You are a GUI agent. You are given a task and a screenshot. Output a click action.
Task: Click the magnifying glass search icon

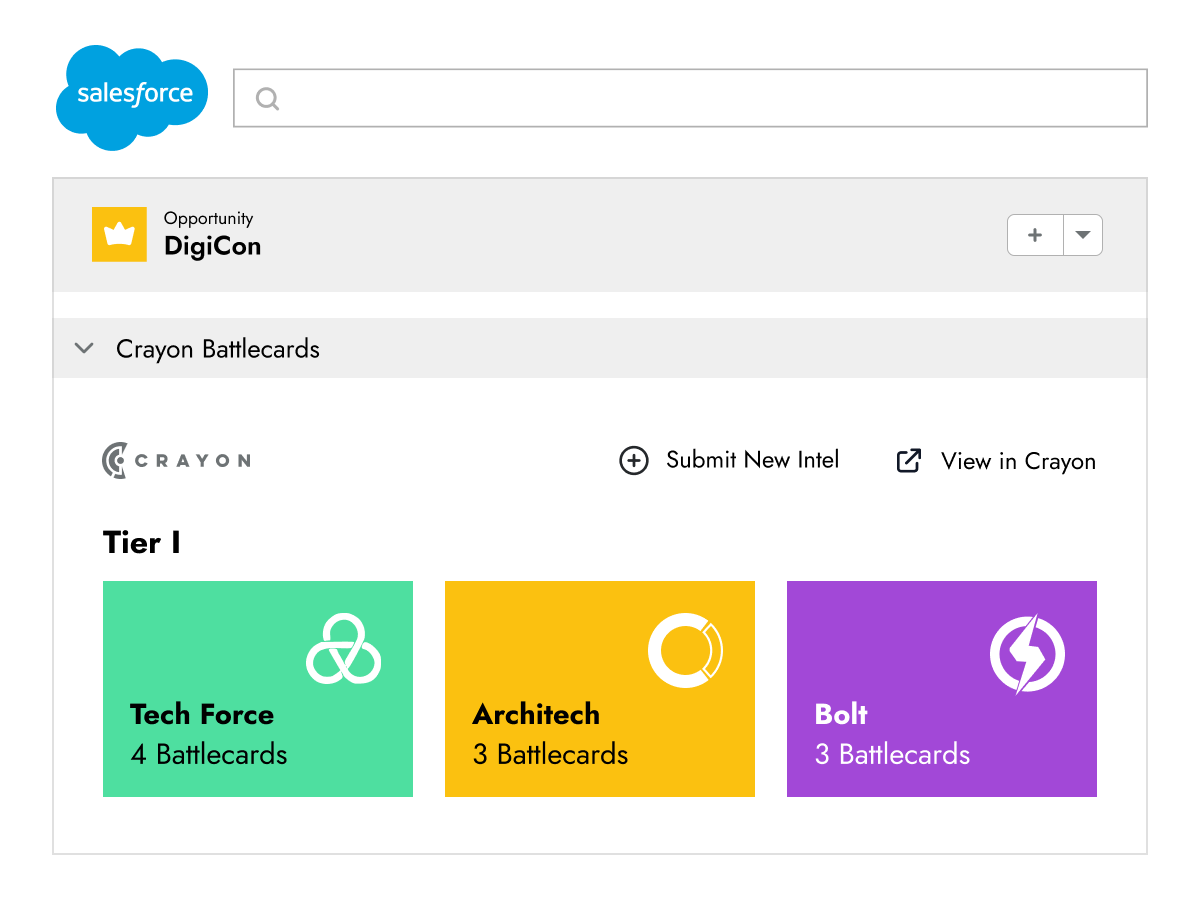tap(267, 99)
